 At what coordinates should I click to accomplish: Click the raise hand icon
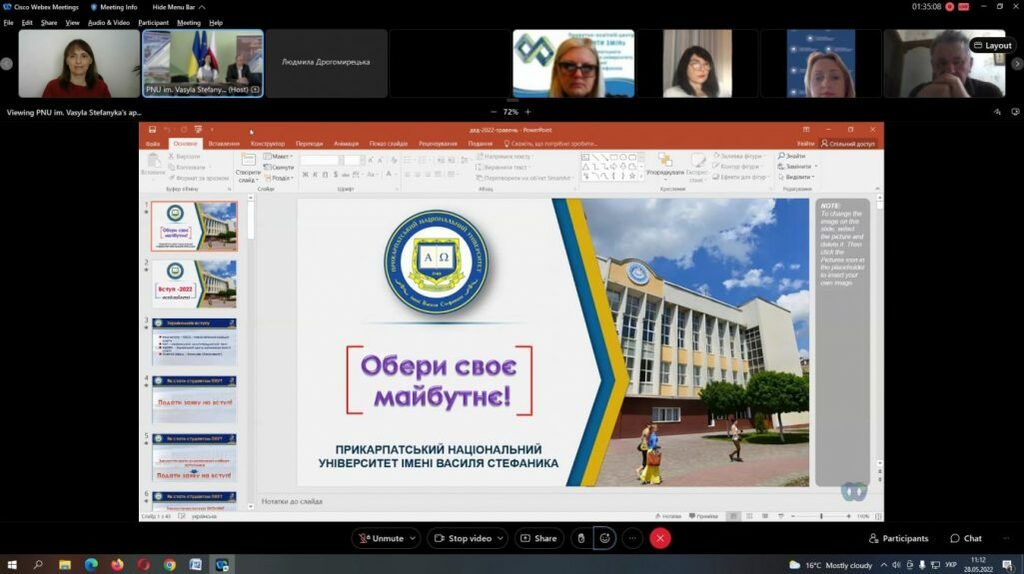[580, 538]
